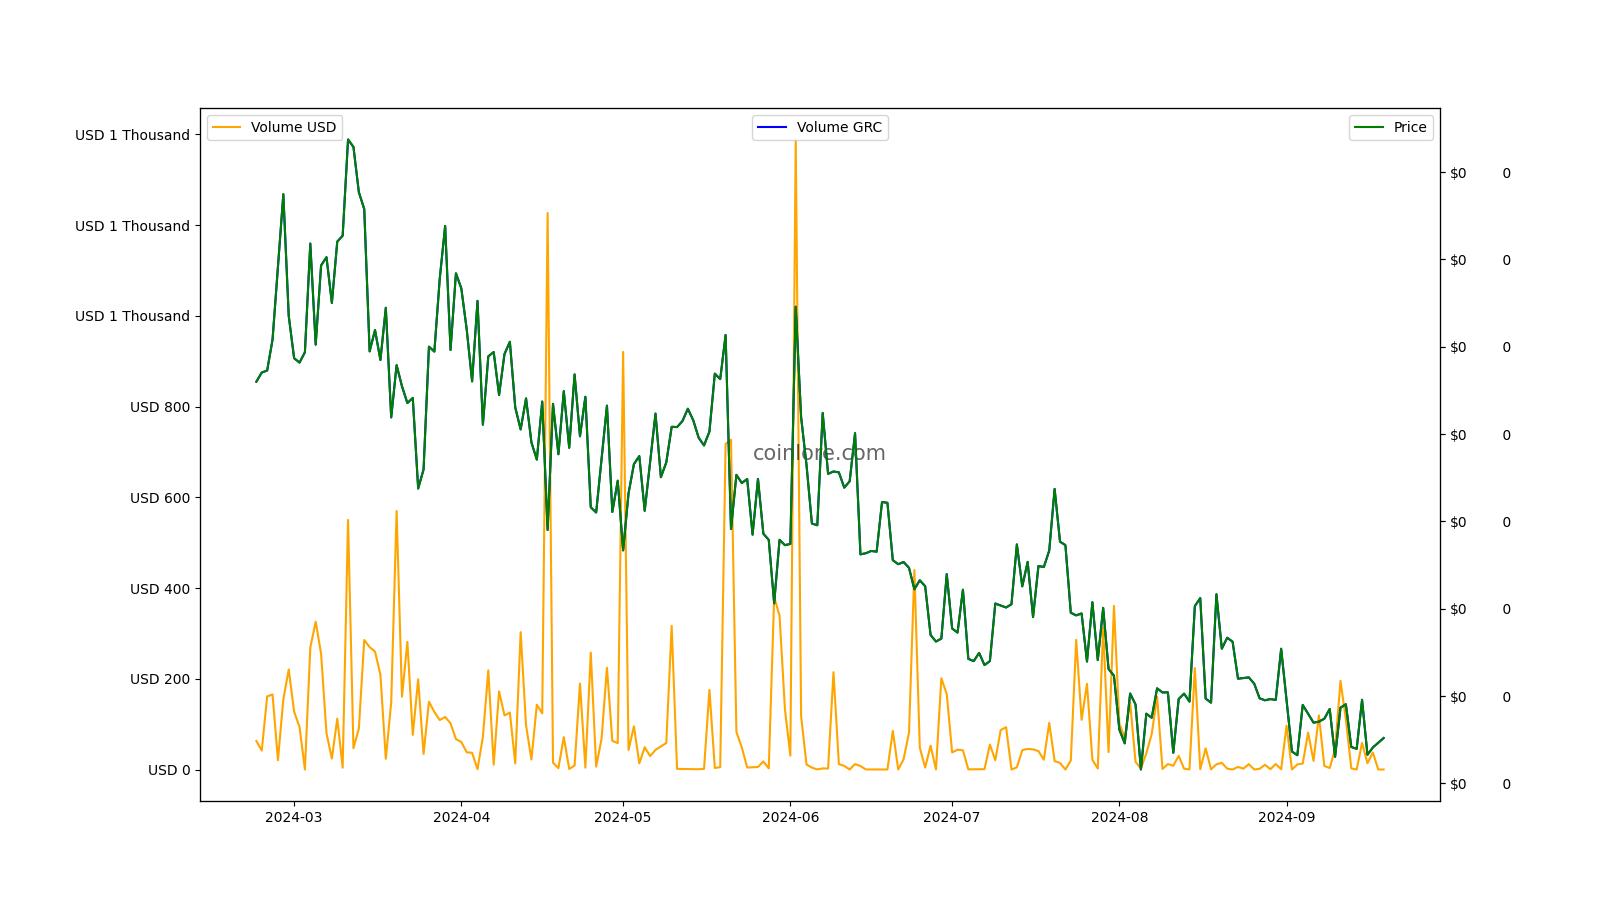Click the green Price legend line

(1369, 127)
